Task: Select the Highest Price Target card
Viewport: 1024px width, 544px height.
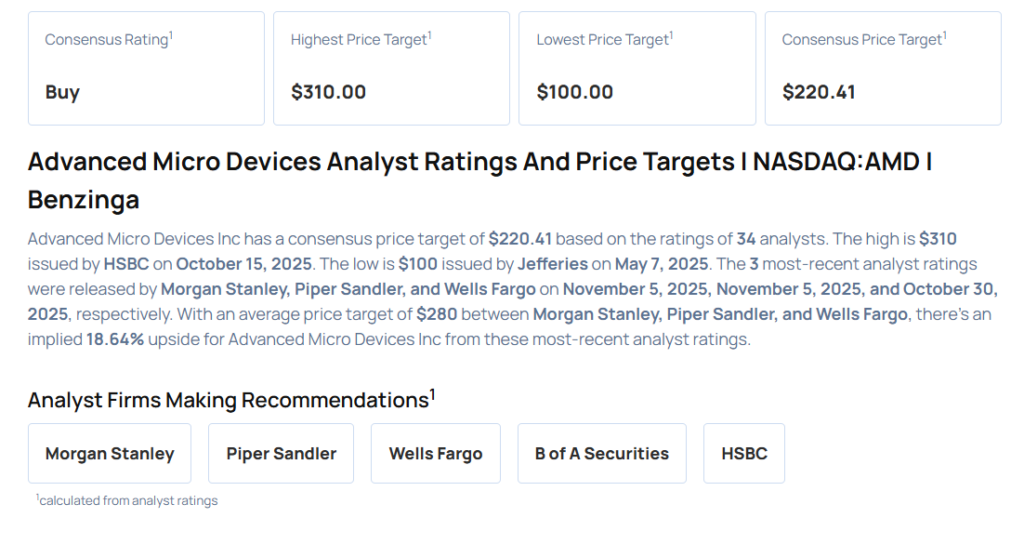Action: click(391, 68)
